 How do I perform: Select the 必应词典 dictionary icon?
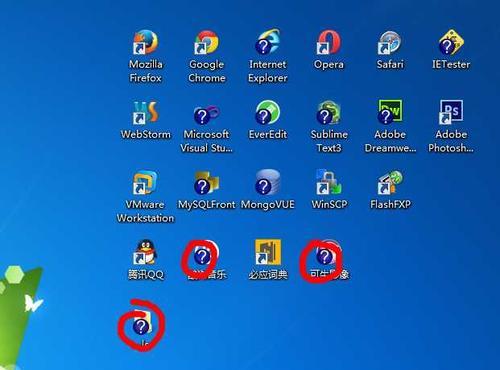268,253
